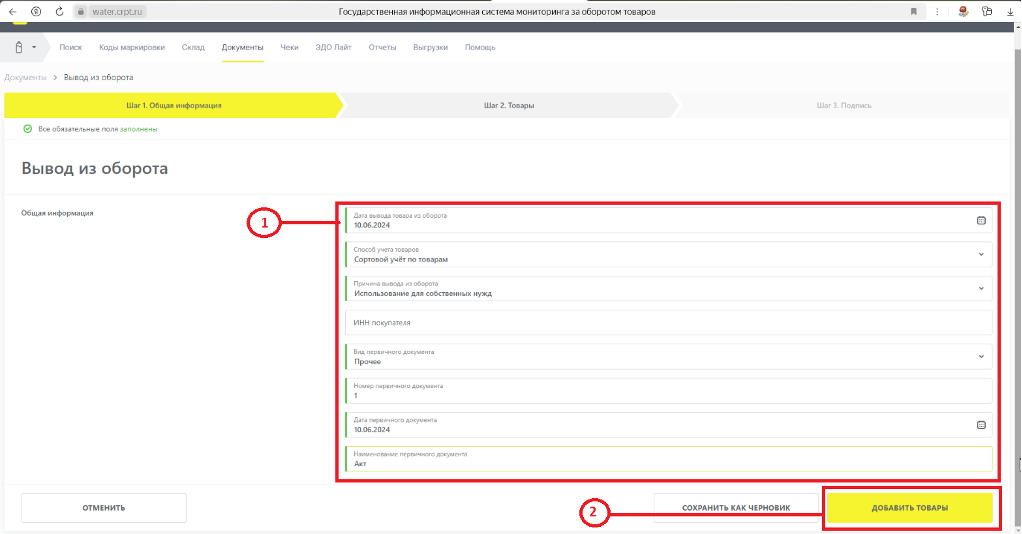Click СОХРАНИТЬ КАК ЧЕРНОВИК button
The width and height of the screenshot is (1022, 534).
[x=736, y=508]
